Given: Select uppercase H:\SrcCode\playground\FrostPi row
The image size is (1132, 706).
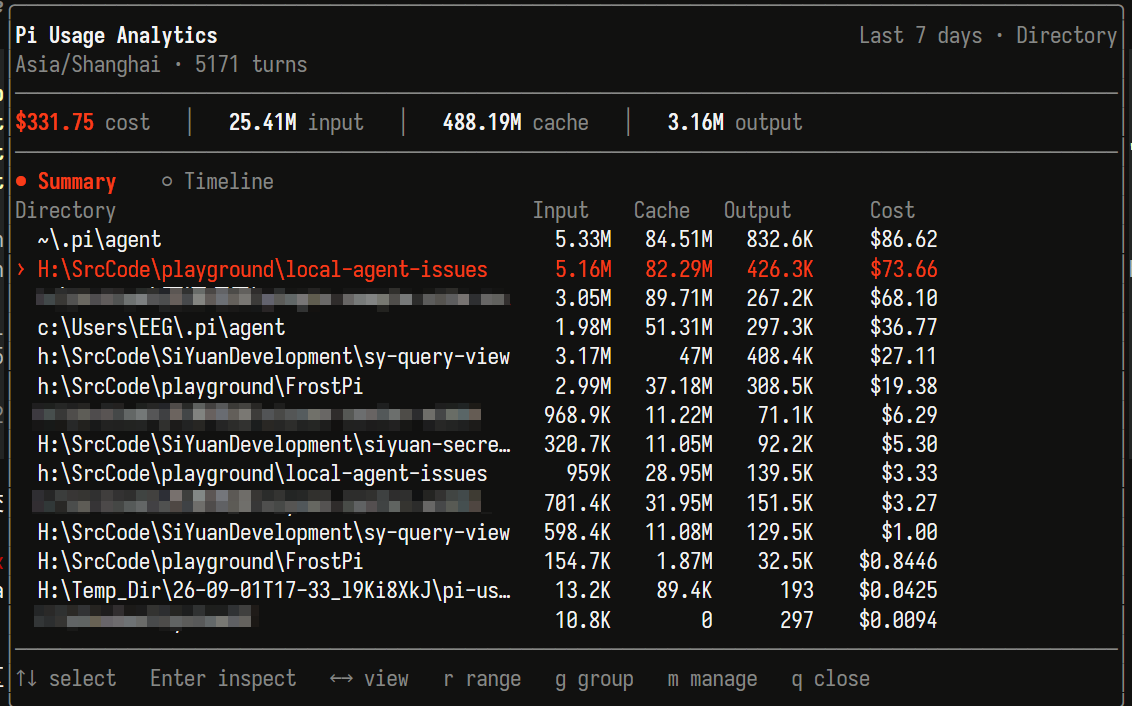Looking at the screenshot, I should pyautogui.click(x=476, y=562).
